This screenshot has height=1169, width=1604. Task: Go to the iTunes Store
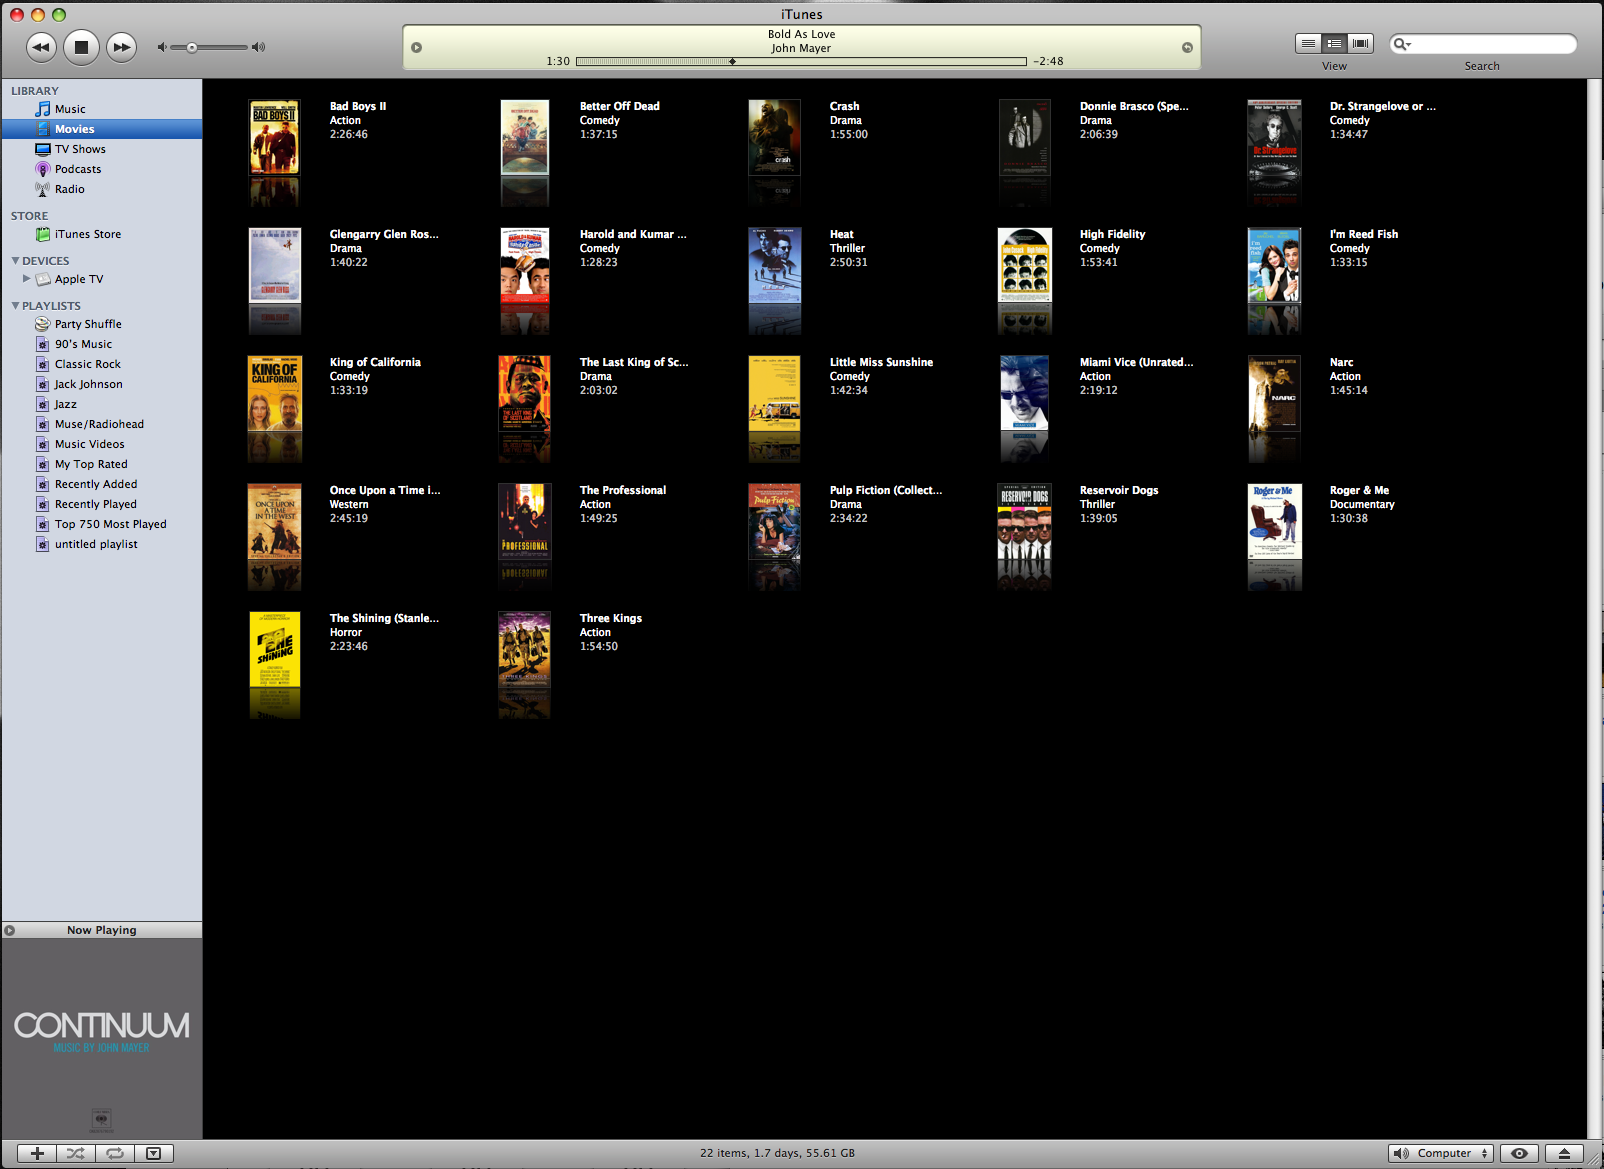tap(88, 234)
